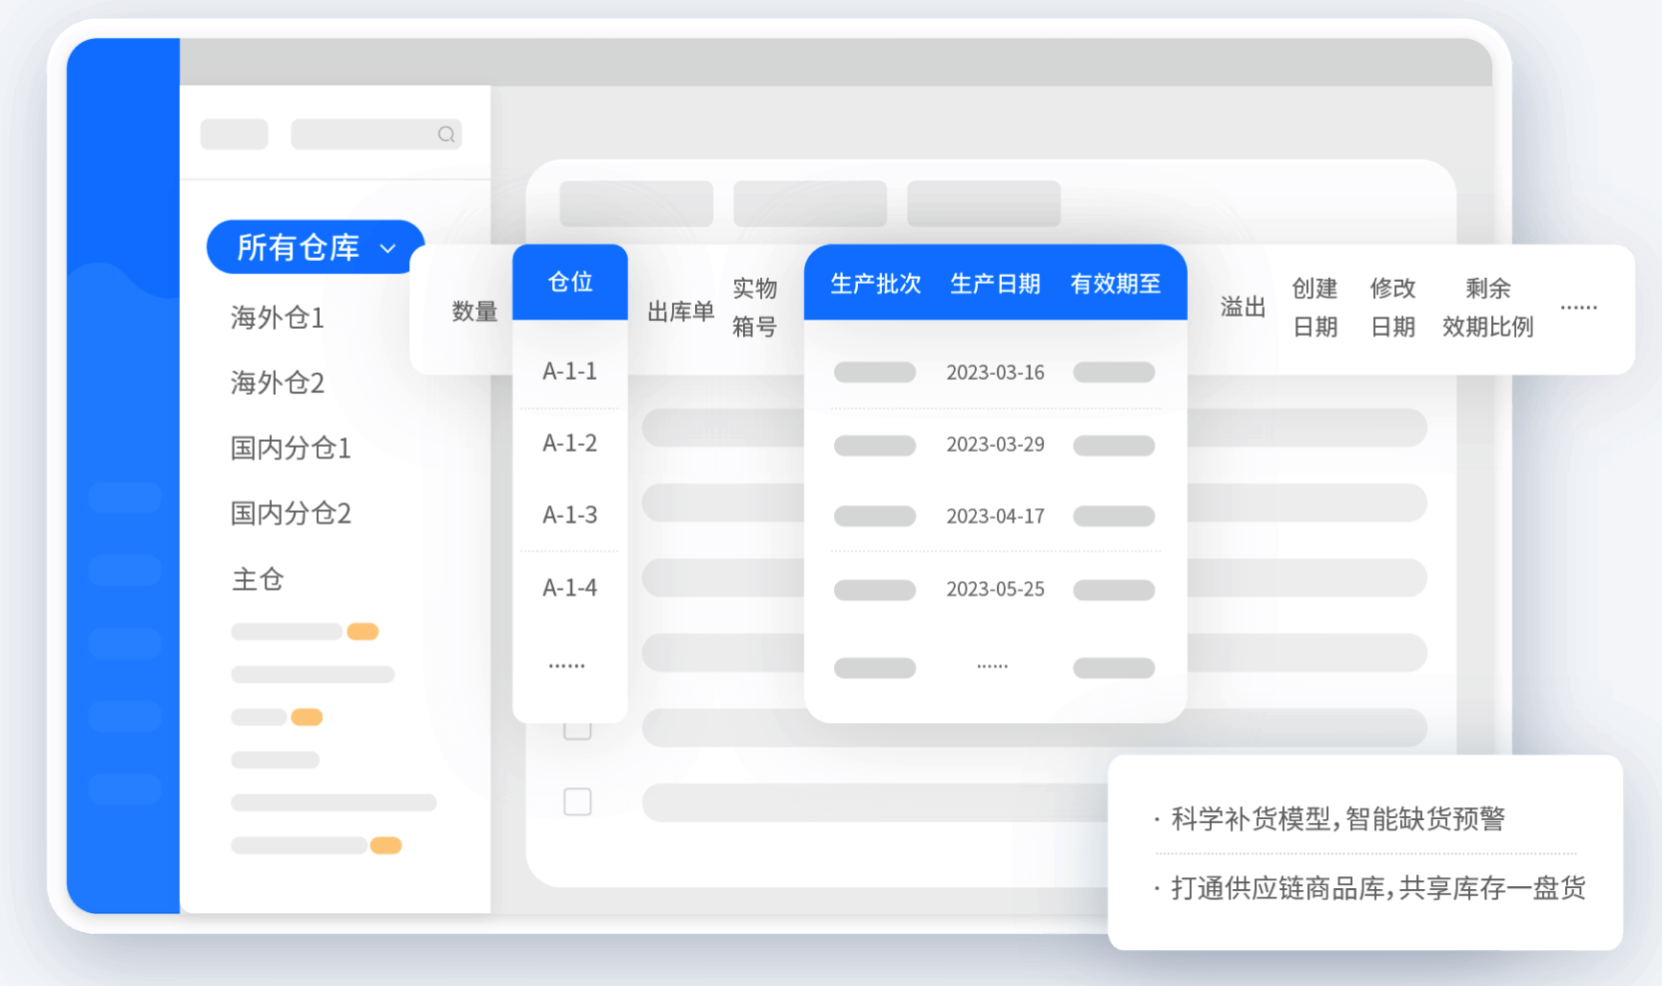Check the upper row selection checkbox
Image resolution: width=1662 pixels, height=986 pixels.
(577, 730)
